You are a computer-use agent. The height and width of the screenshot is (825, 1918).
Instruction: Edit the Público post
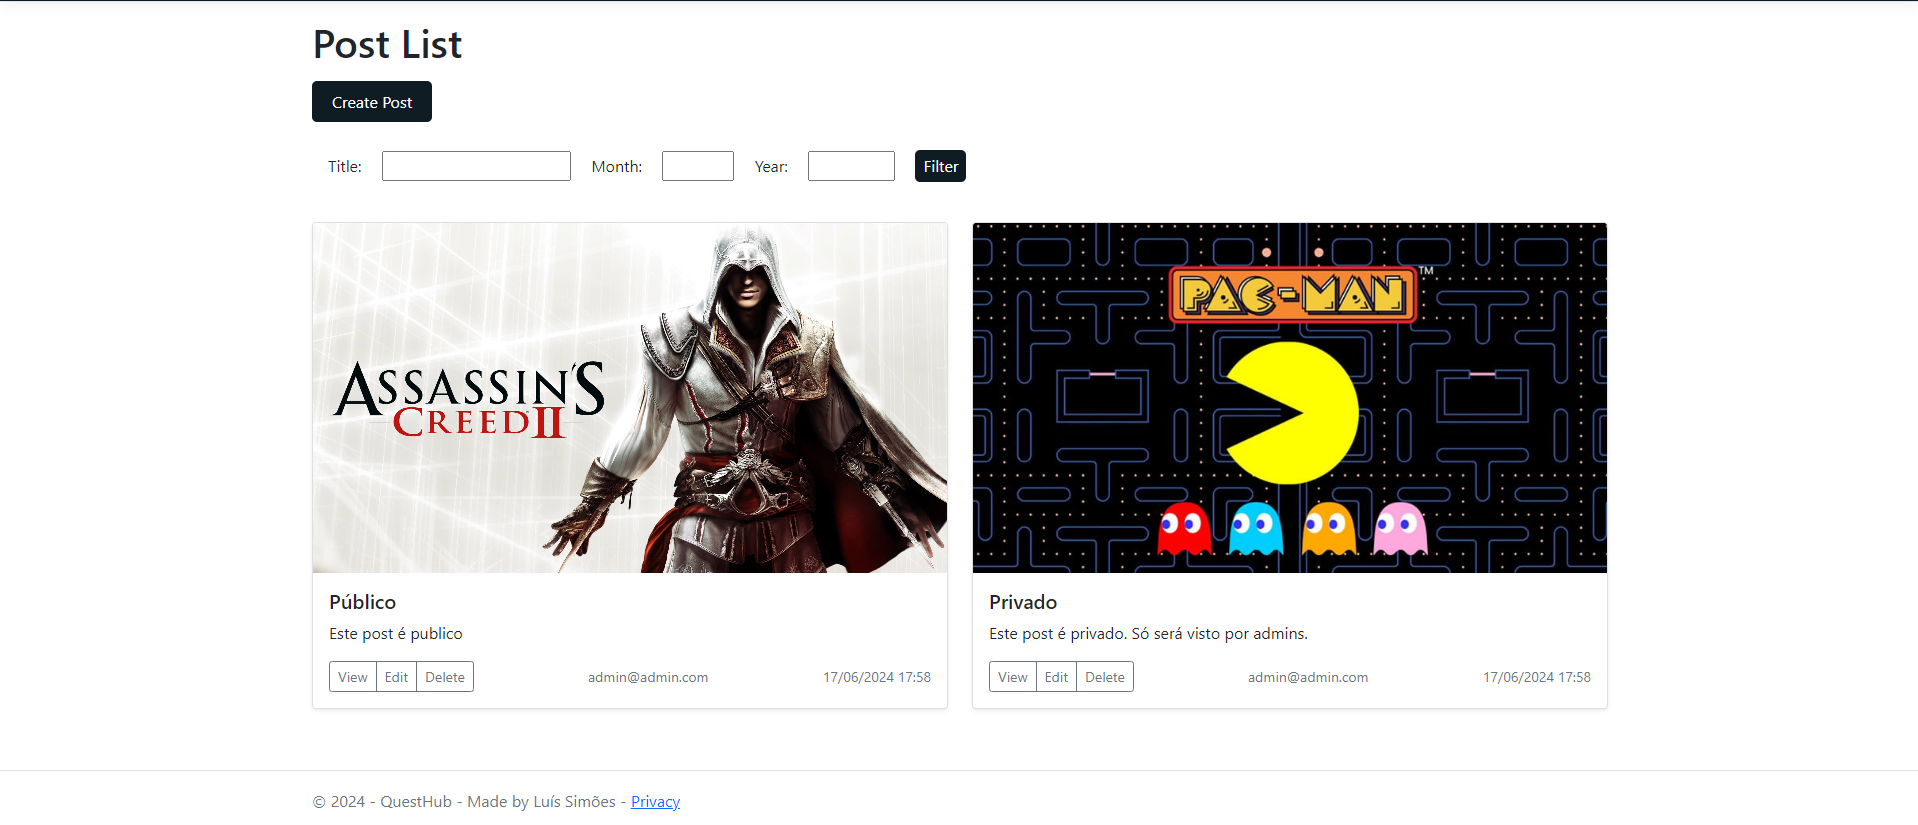[x=396, y=677]
